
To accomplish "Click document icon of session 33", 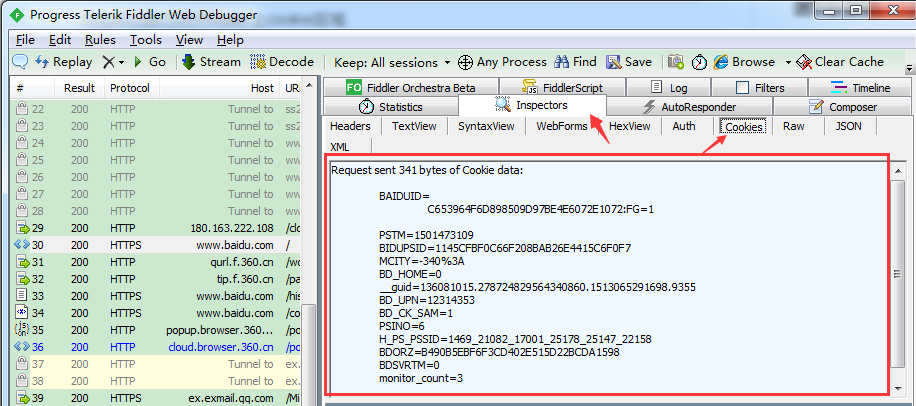I will [x=22, y=296].
